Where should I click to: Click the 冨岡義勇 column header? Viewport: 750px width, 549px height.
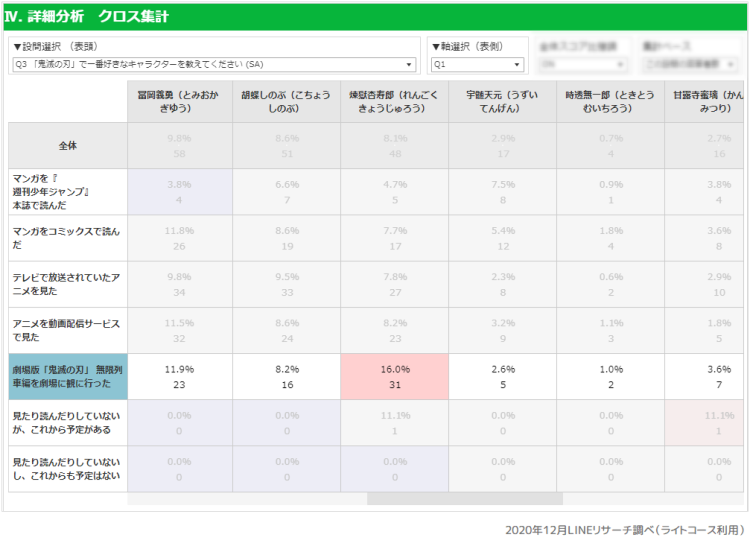tap(180, 100)
